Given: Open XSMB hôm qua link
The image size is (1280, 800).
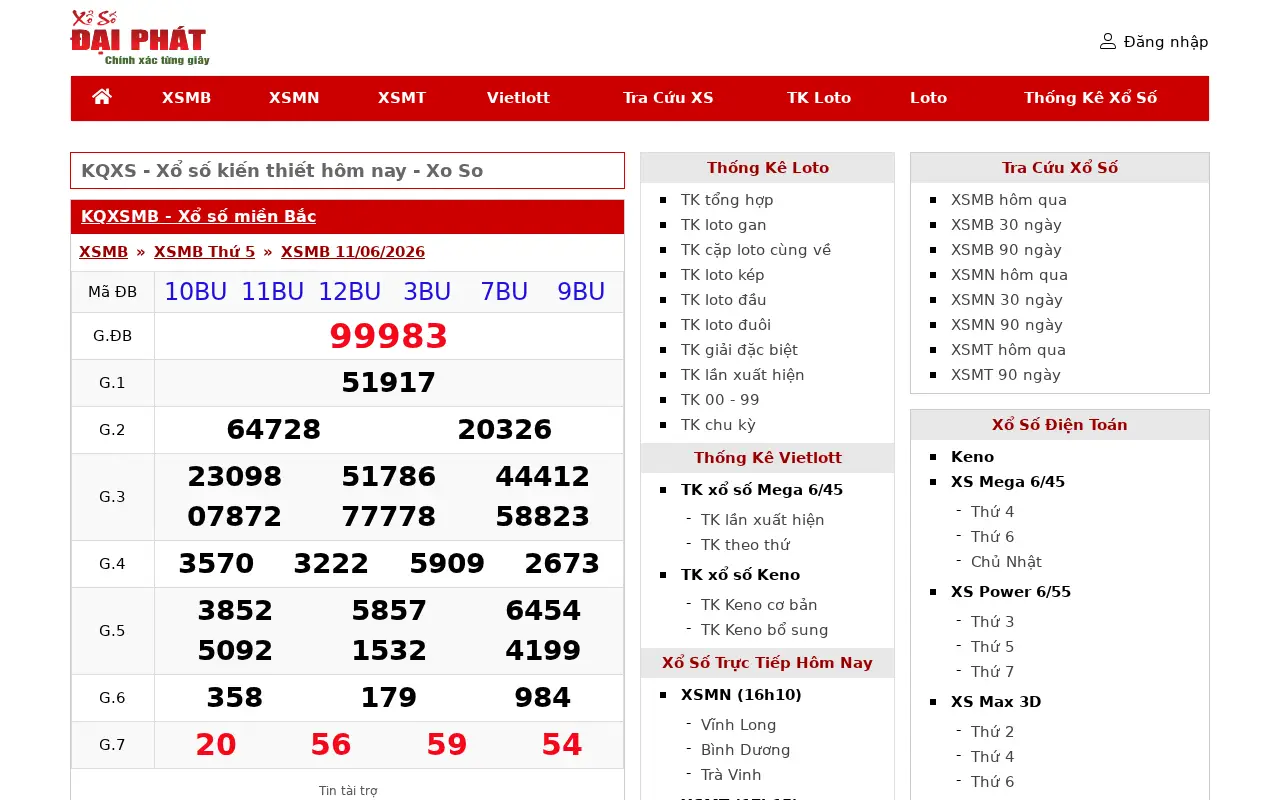Looking at the screenshot, I should (x=1009, y=200).
